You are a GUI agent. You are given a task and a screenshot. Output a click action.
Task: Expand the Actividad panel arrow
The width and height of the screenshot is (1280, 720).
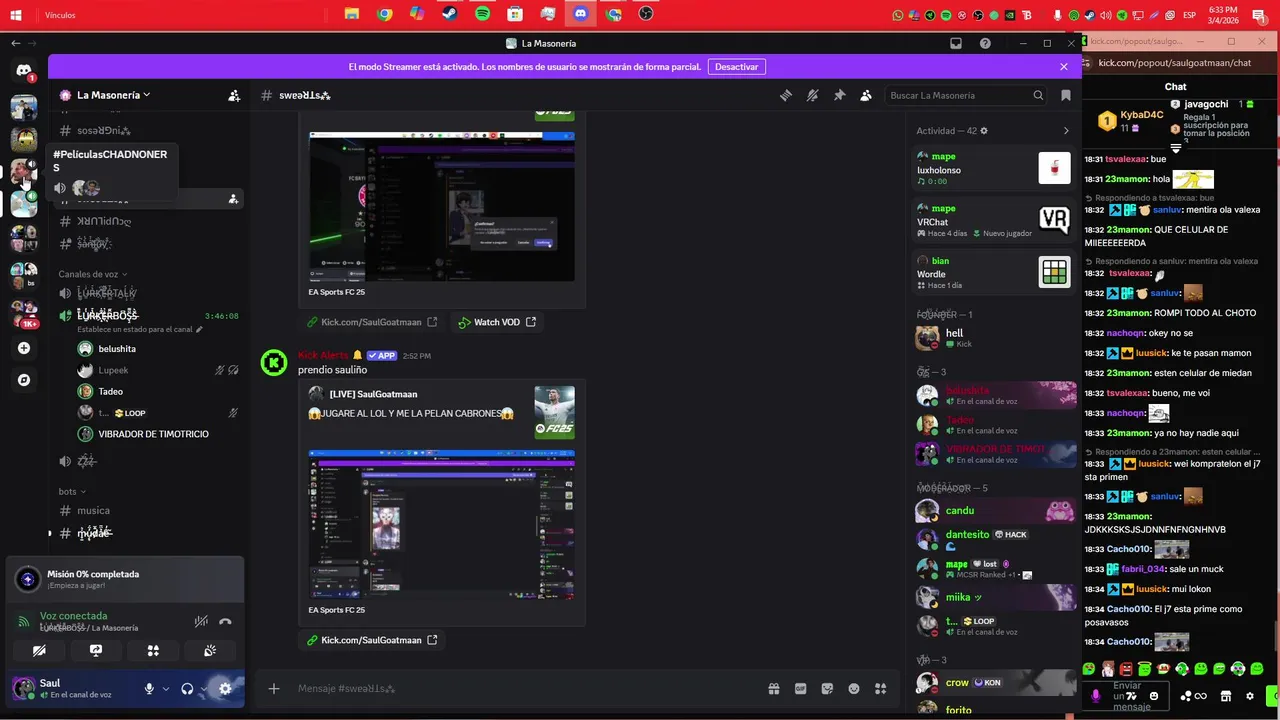[1066, 131]
